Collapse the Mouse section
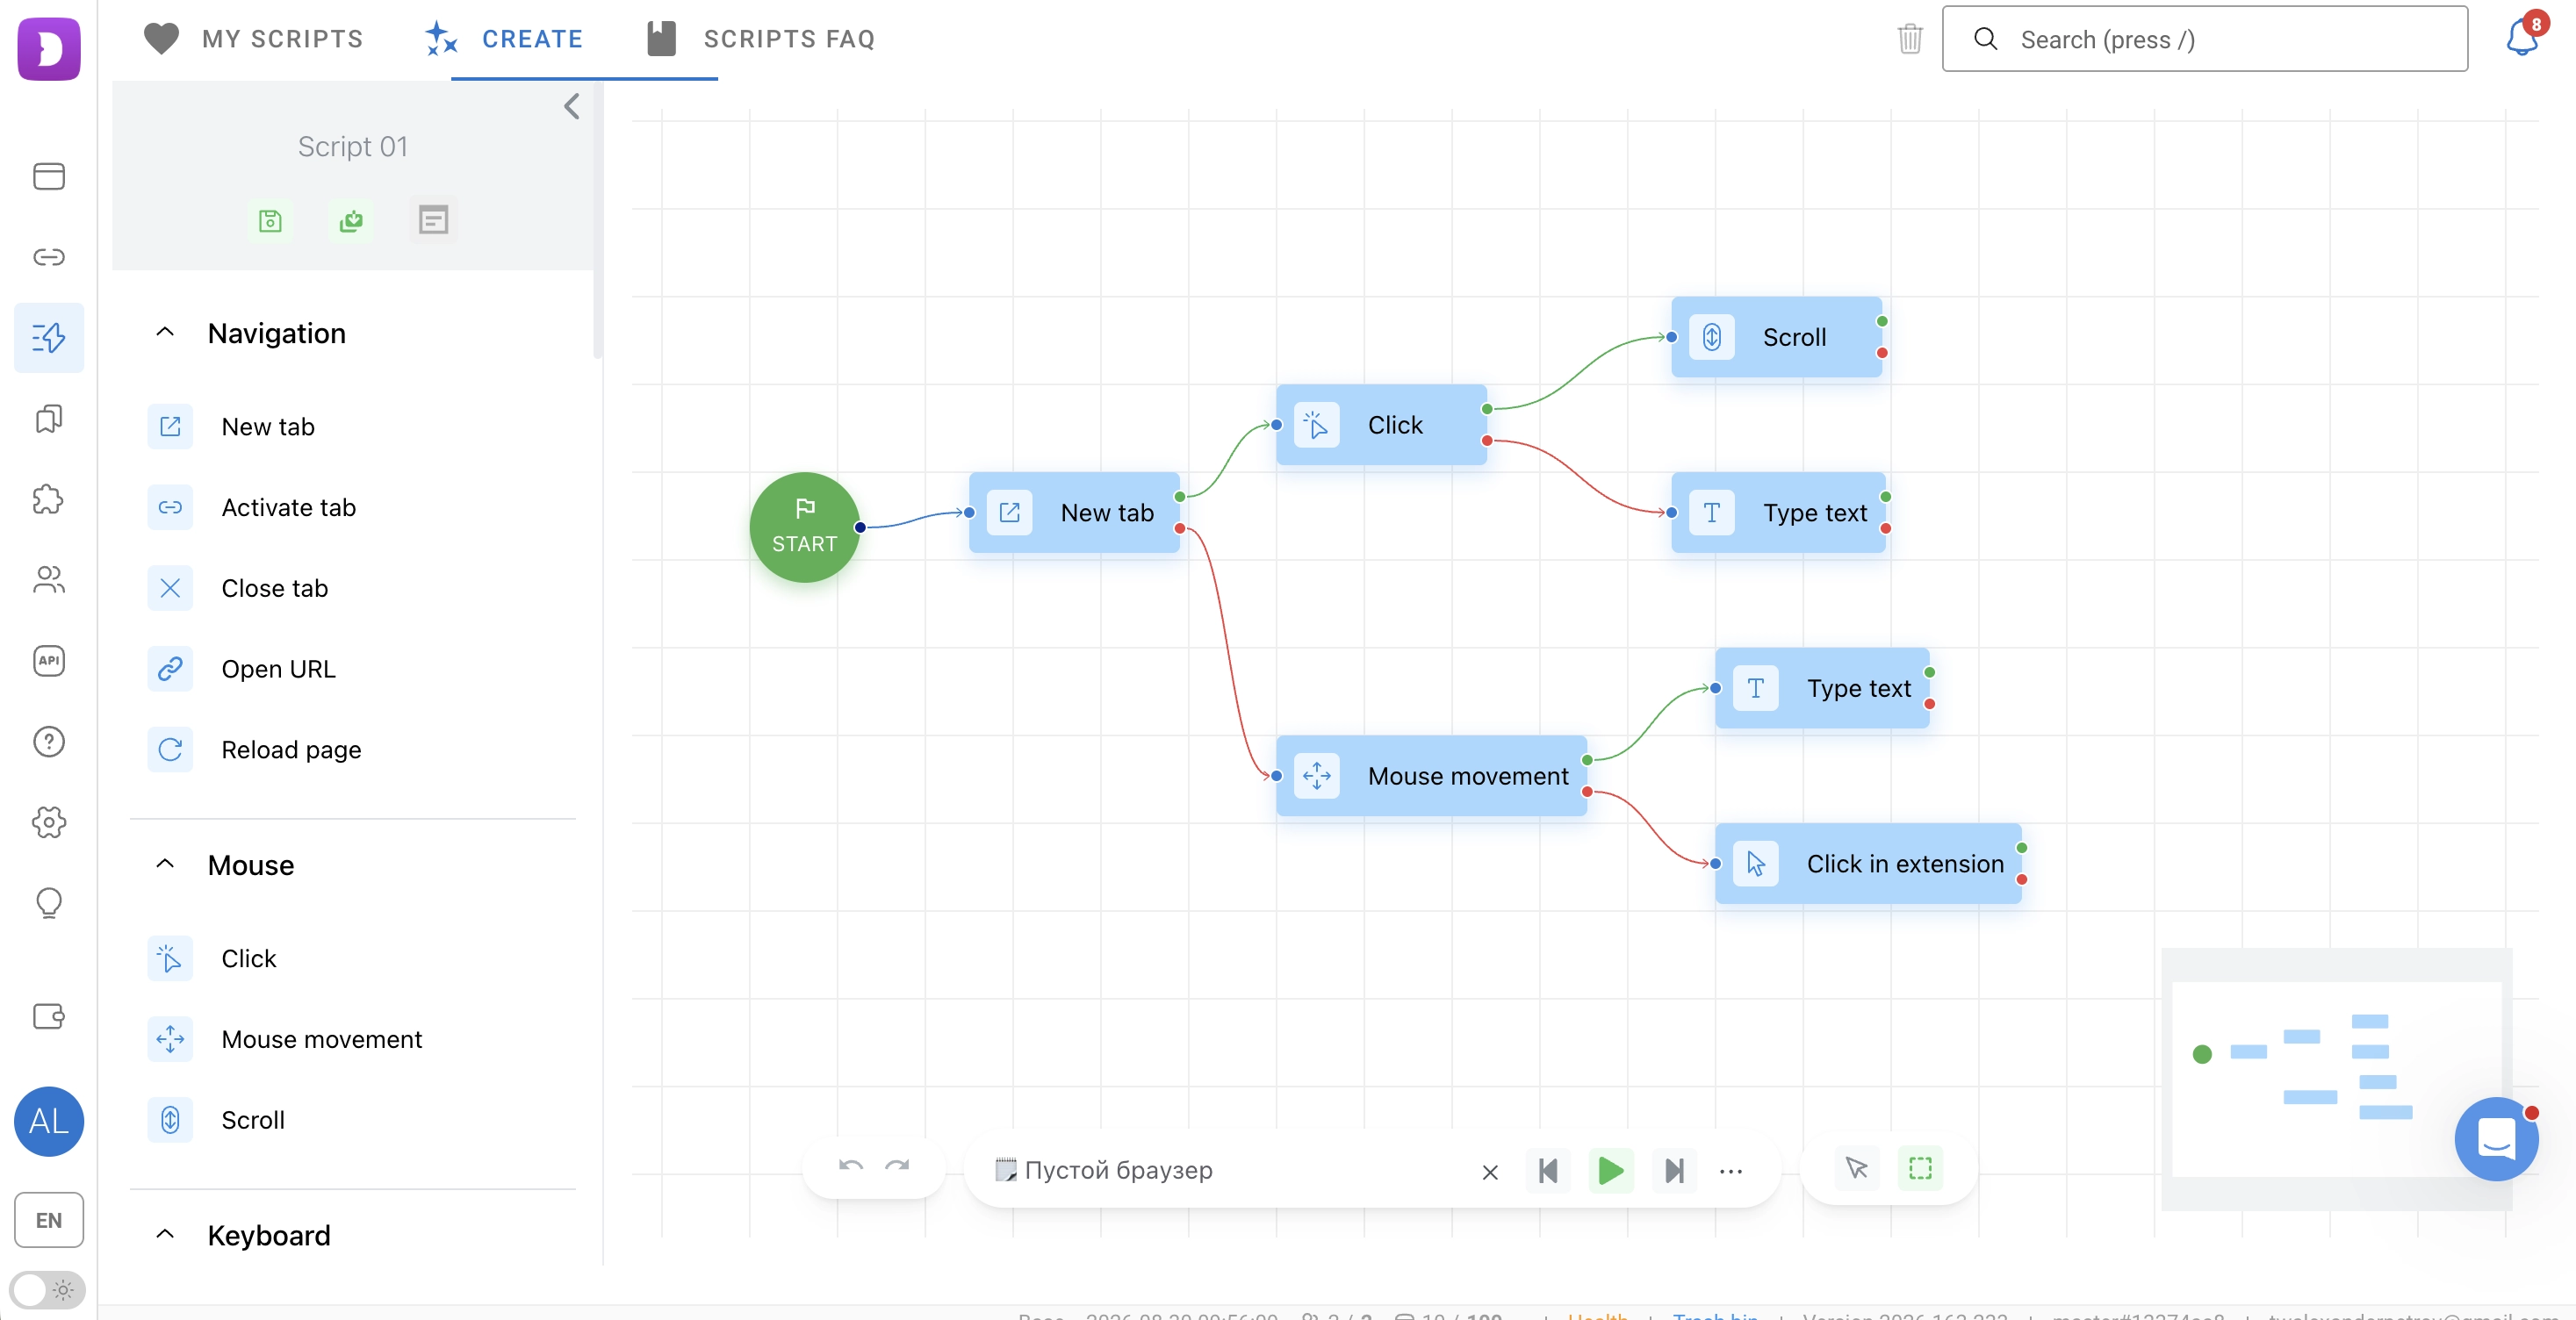Screen dimensions: 2576x1320 (x=165, y=864)
